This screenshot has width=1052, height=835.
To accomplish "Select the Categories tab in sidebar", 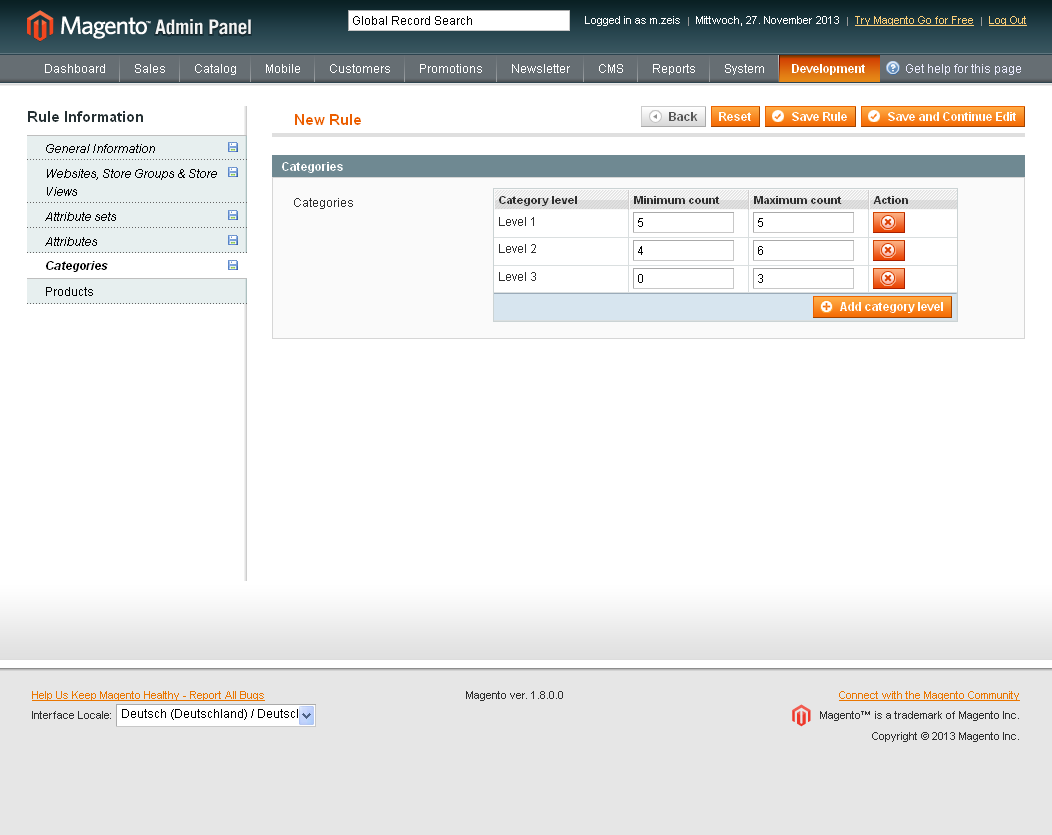I will pyautogui.click(x=137, y=266).
